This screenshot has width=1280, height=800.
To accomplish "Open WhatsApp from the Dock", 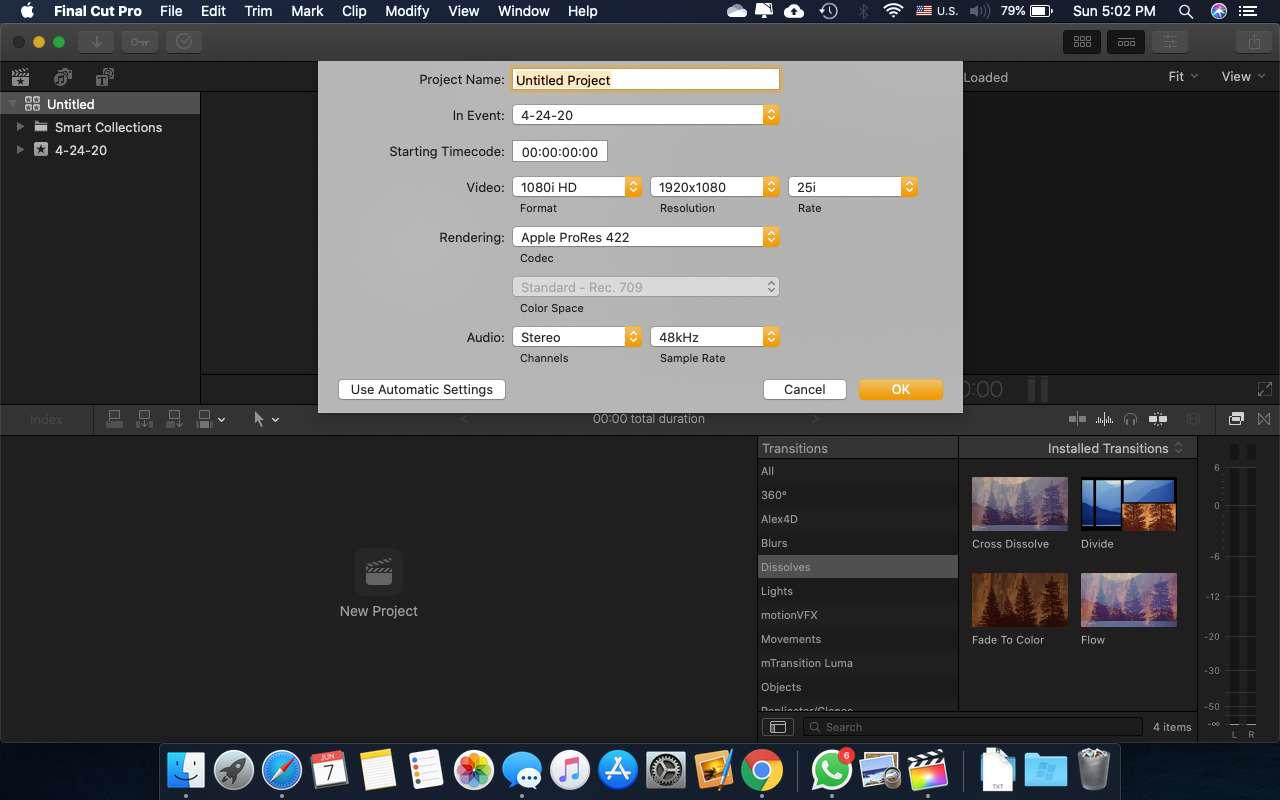I will (831, 771).
